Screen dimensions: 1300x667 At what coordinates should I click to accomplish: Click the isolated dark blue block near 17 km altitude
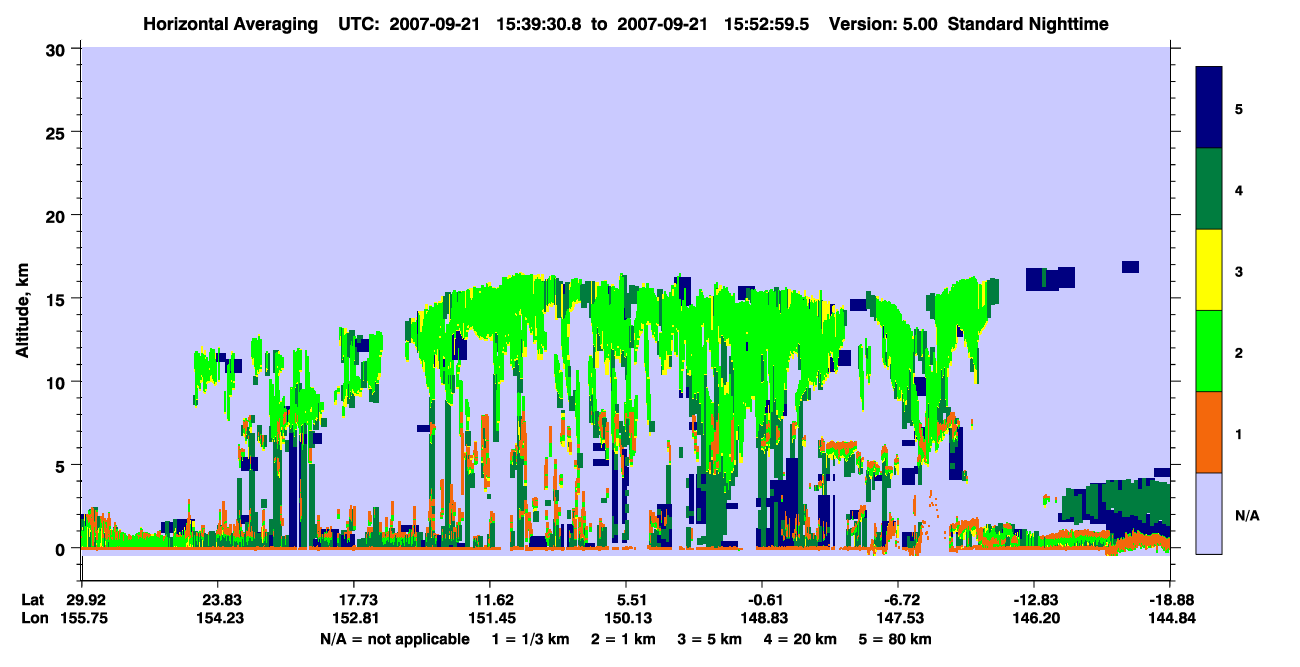point(1130,267)
